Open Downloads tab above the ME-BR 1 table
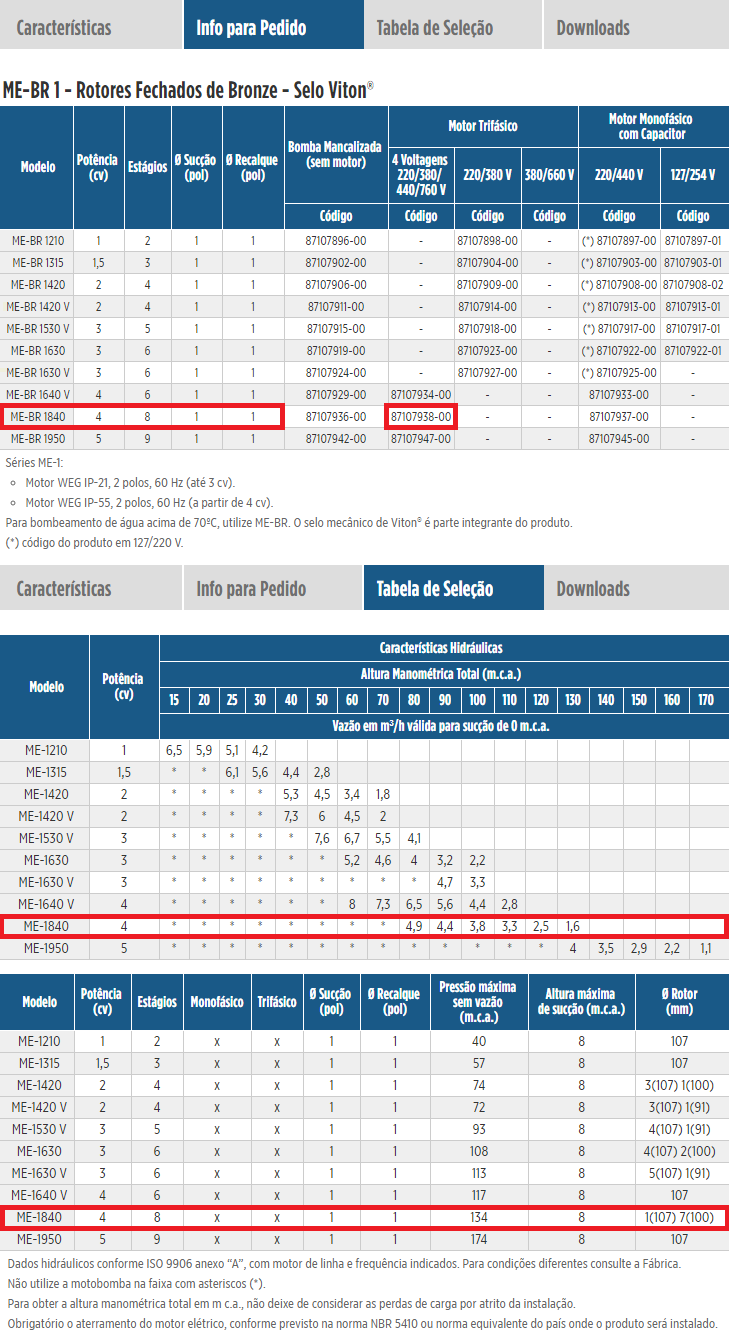This screenshot has height=1334, width=729. click(593, 28)
